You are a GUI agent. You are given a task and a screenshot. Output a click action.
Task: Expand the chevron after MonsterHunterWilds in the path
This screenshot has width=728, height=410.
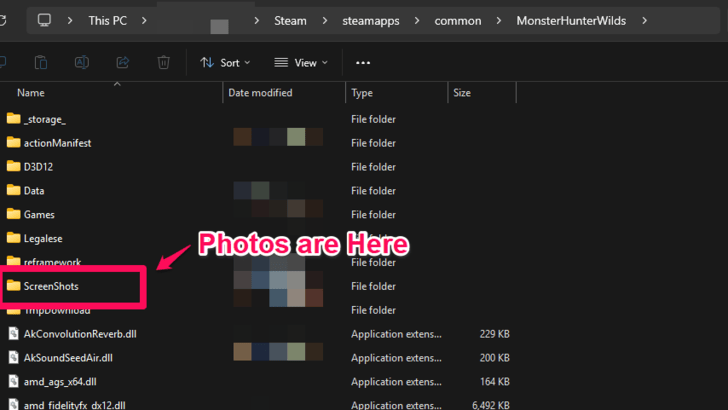[x=645, y=20]
